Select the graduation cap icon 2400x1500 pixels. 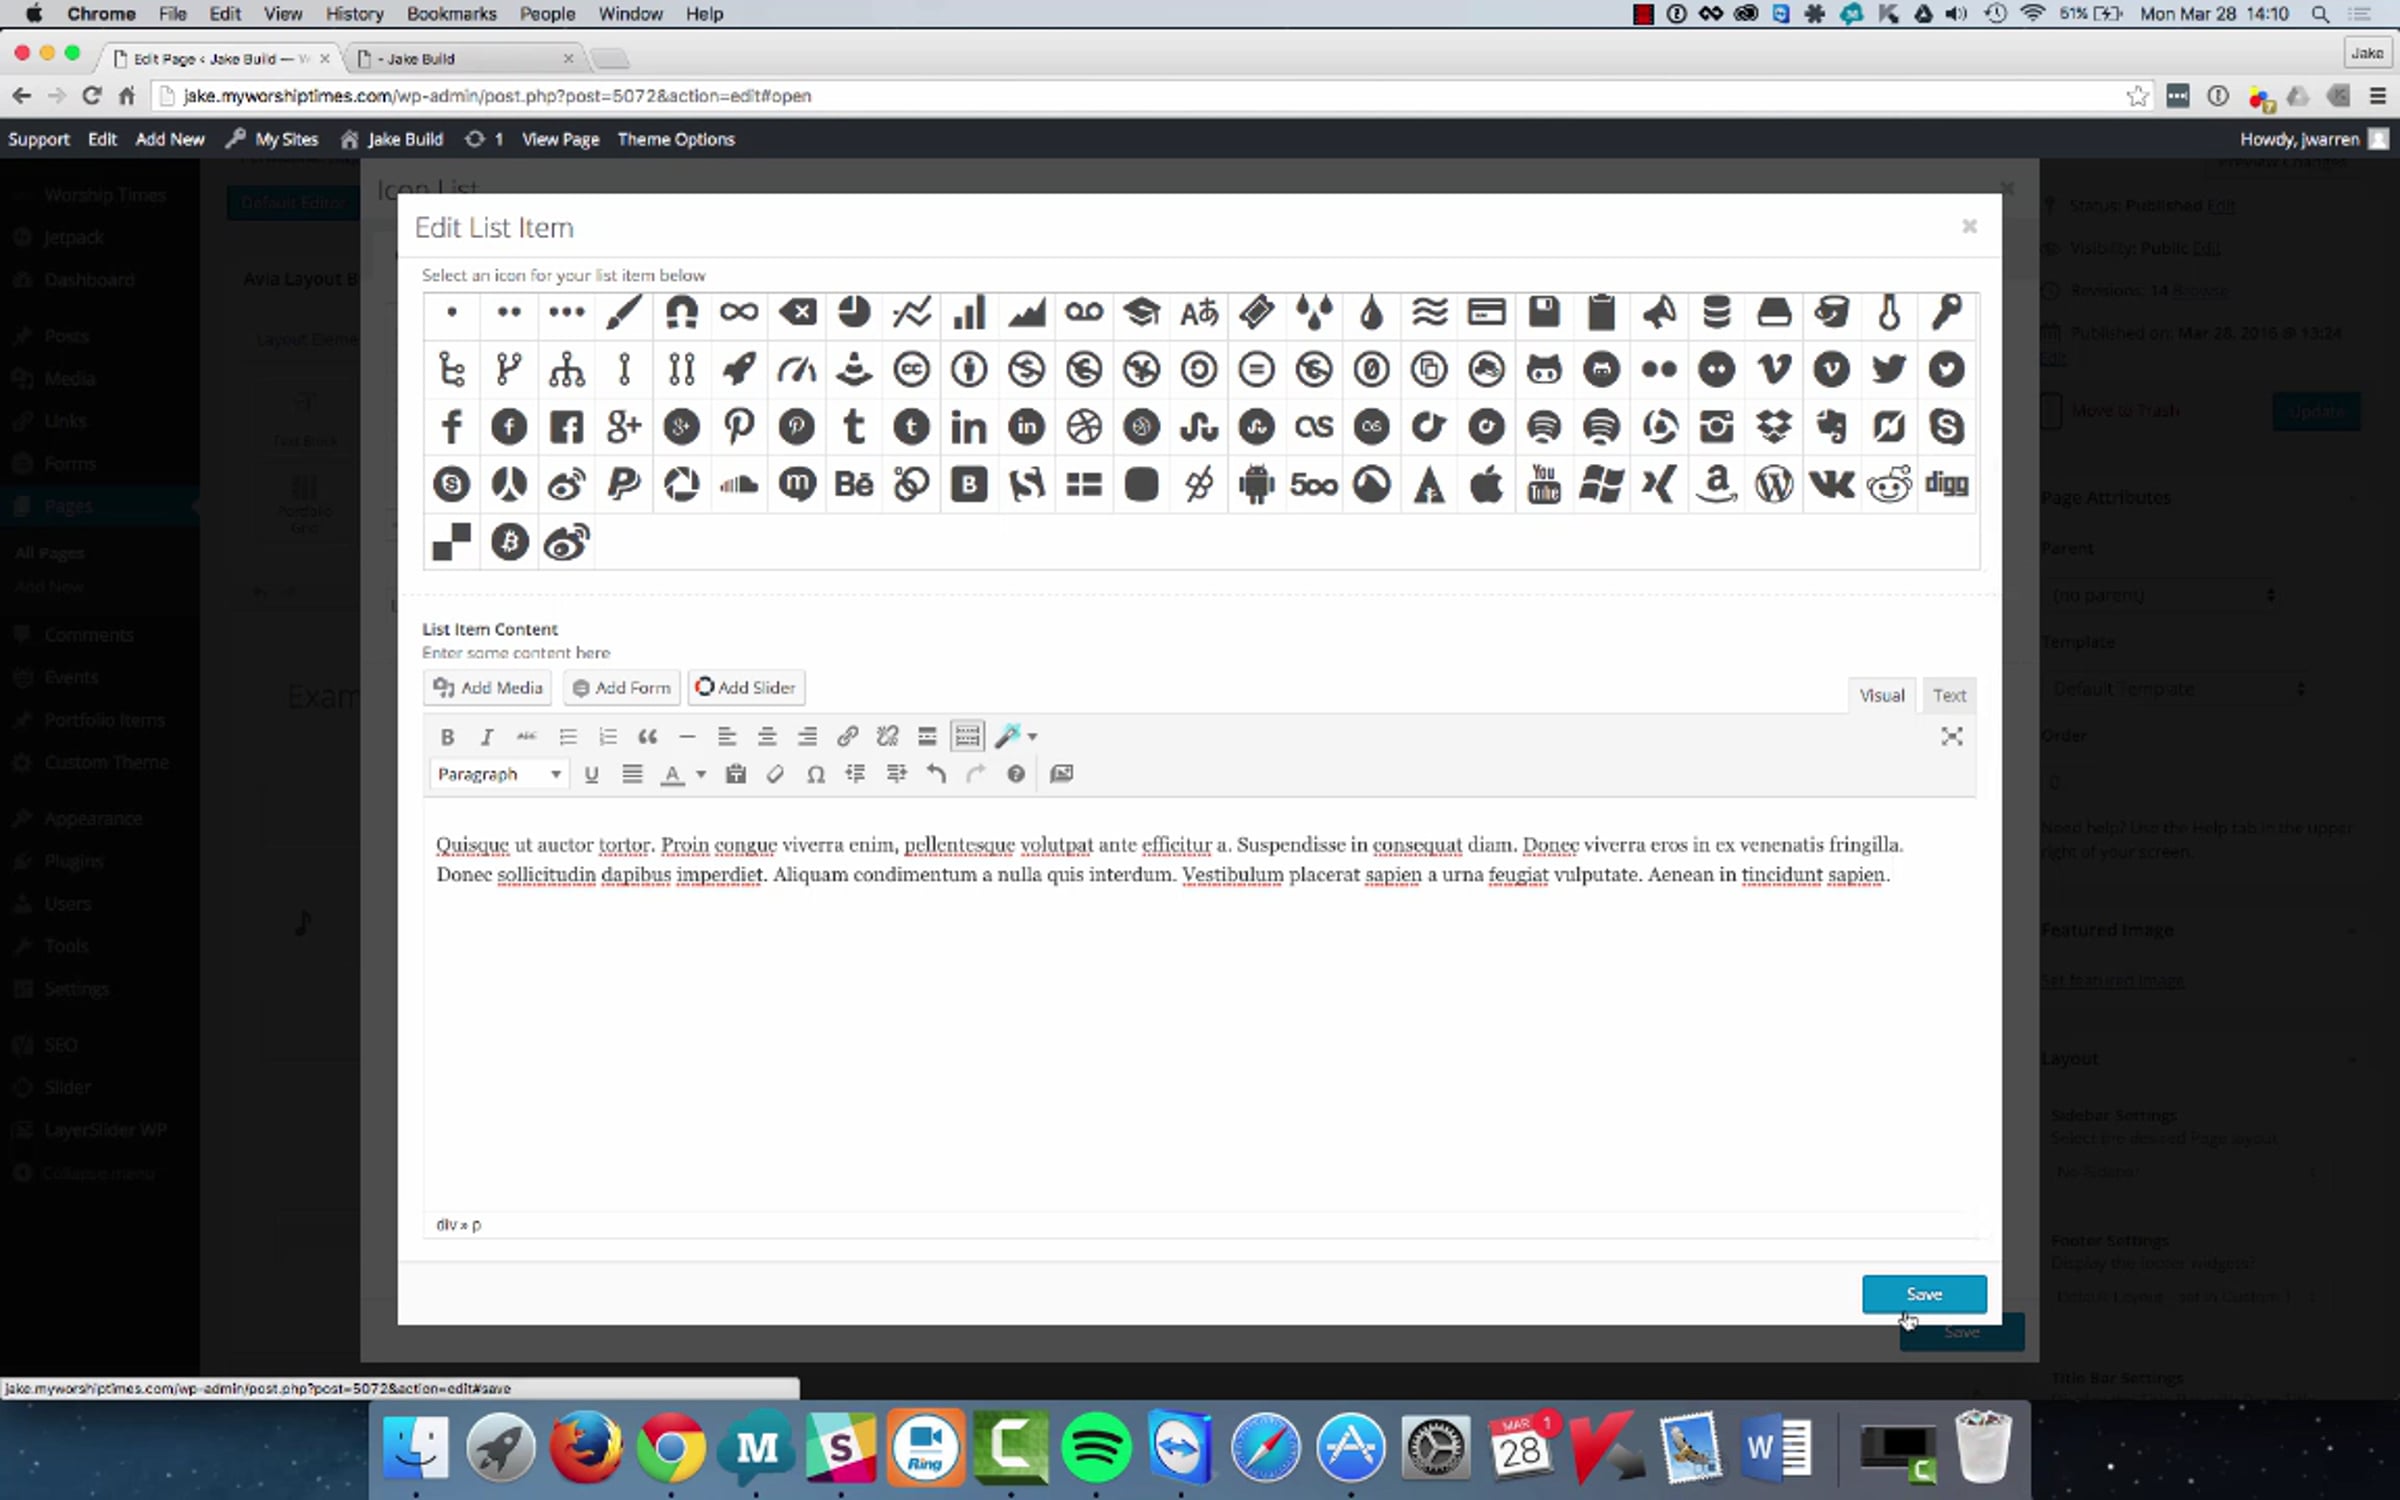click(1141, 313)
